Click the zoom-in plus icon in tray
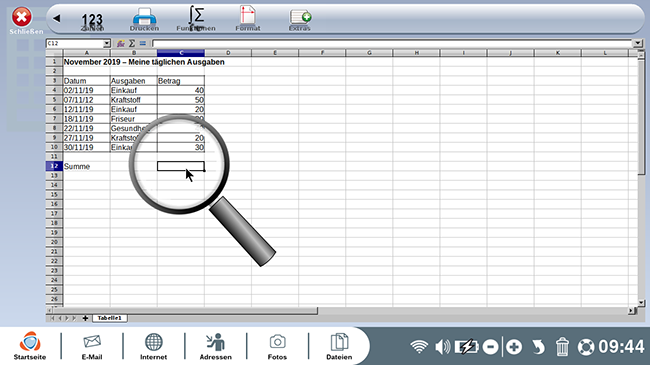This screenshot has height=365, width=650. (514, 347)
